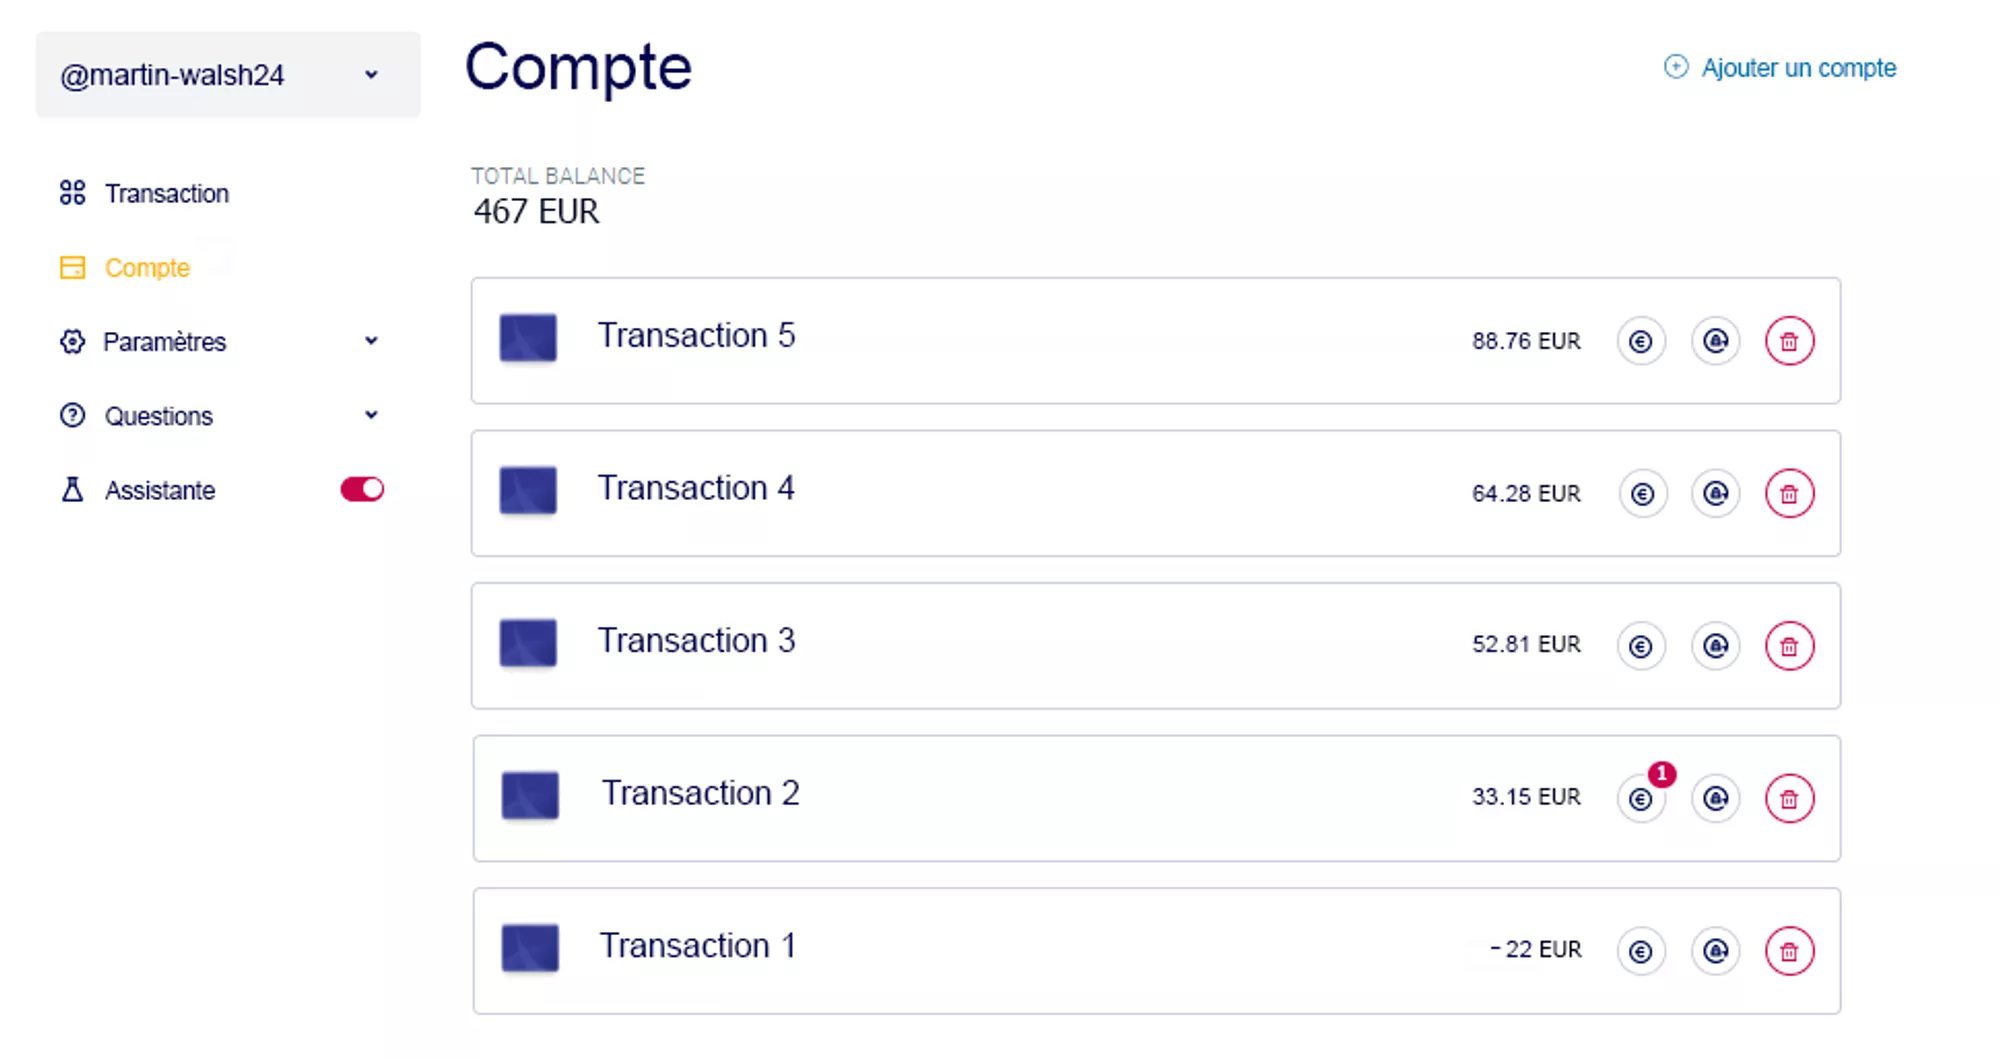Go to Transaction in sidebar

coord(166,193)
